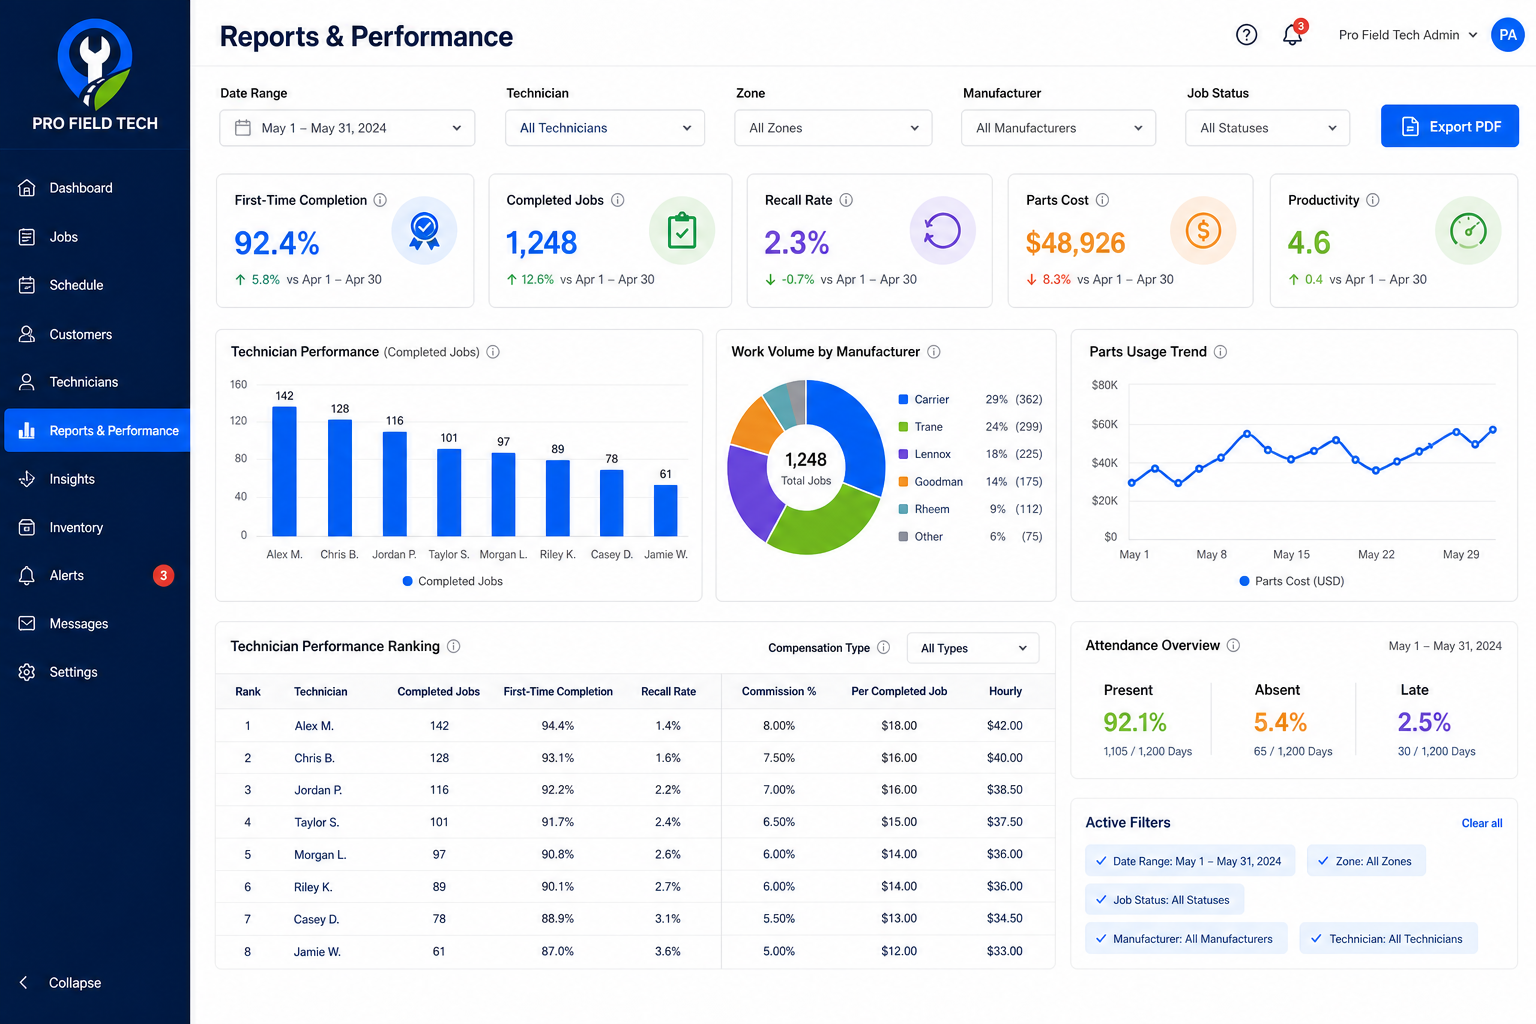1536x1024 pixels.
Task: Click the donut chart center 1,248 Total Jobs
Action: point(806,468)
